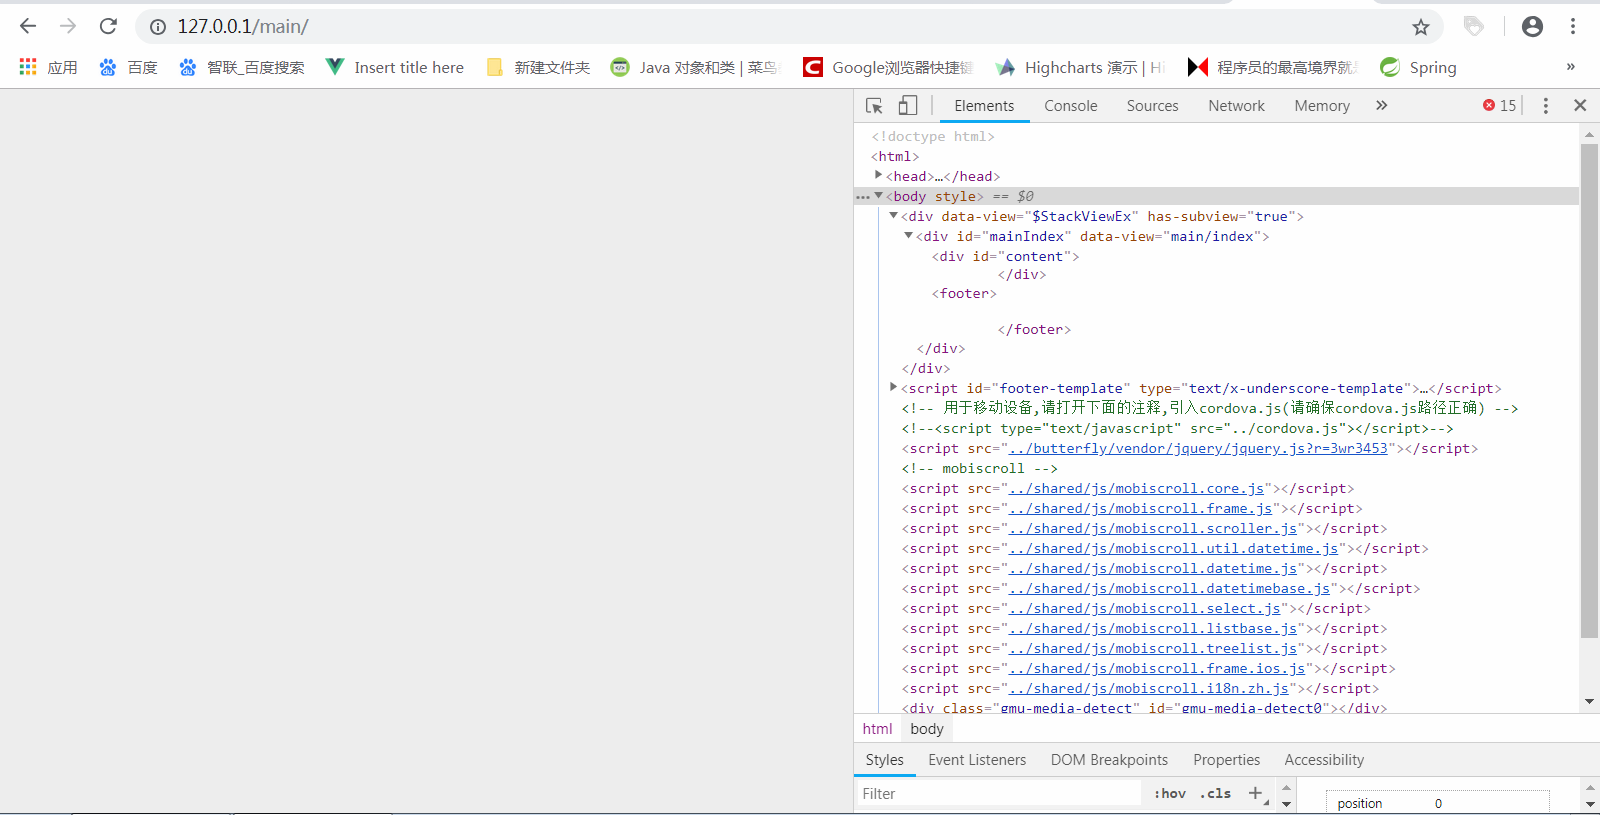The height and width of the screenshot is (815, 1600).
Task: Go back to the previous page
Action: (28, 26)
